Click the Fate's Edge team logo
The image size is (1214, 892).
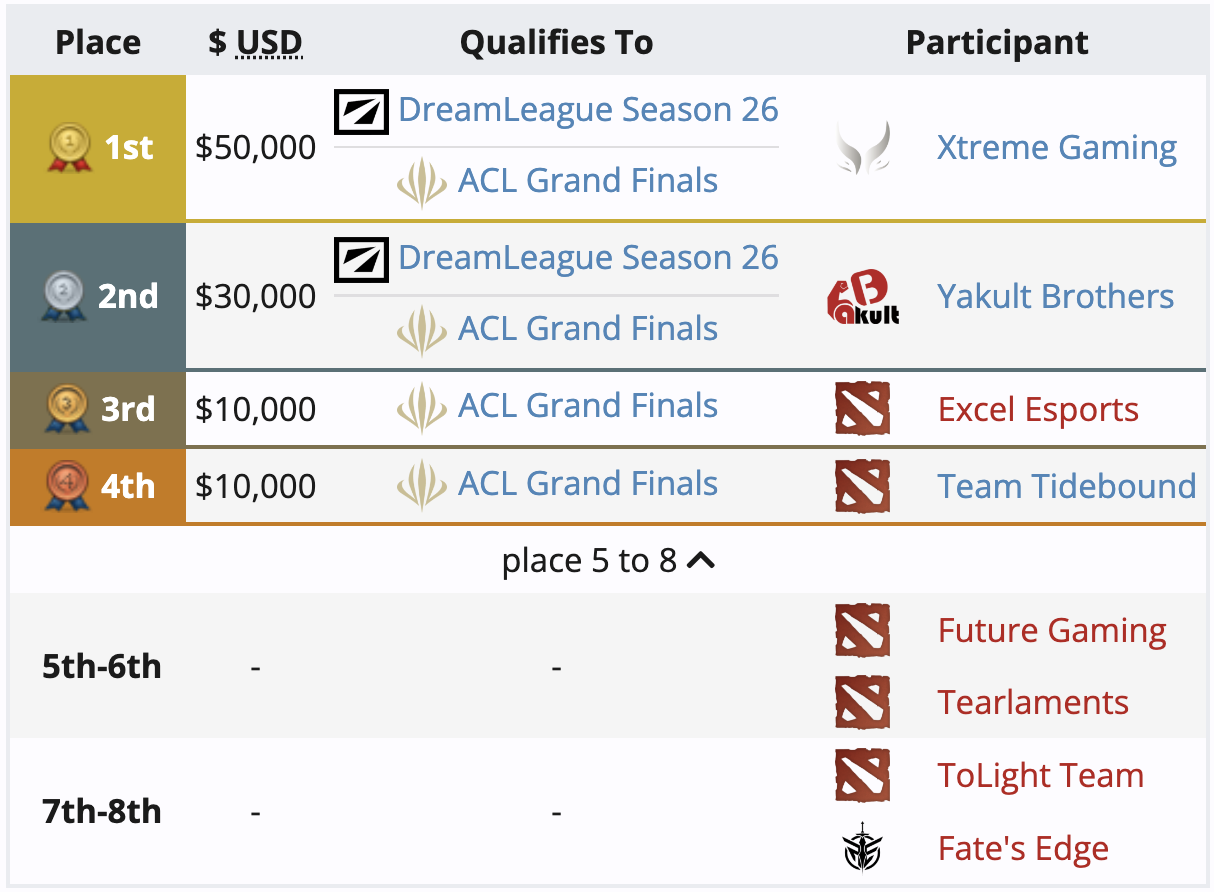click(862, 849)
